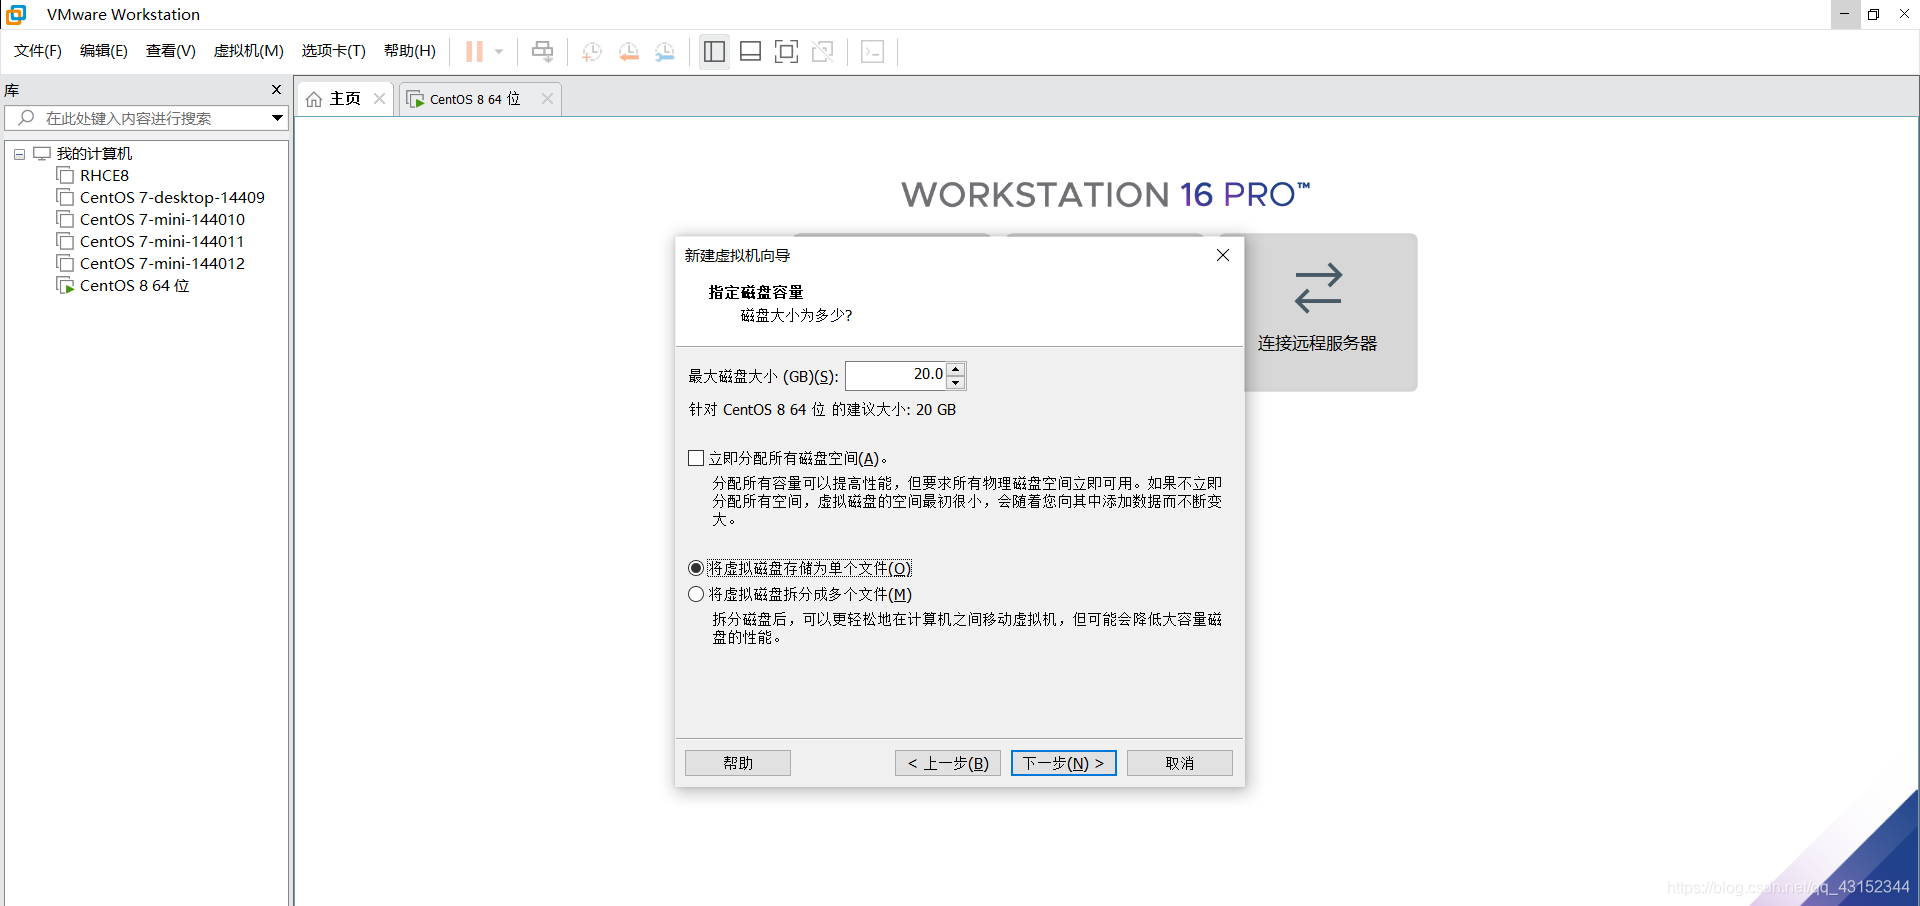Enable 立即分配所有磁盘空间 option
Screen dimensions: 1920x906
tap(696, 457)
